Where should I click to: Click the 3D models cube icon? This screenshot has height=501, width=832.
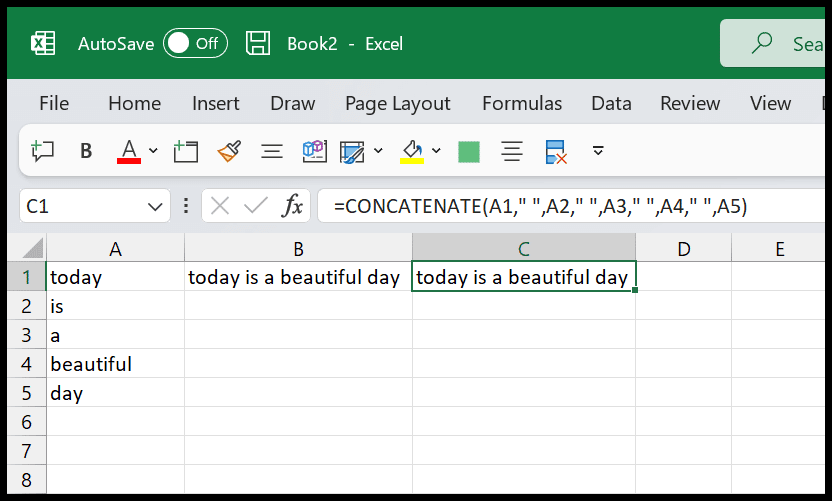click(x=315, y=151)
